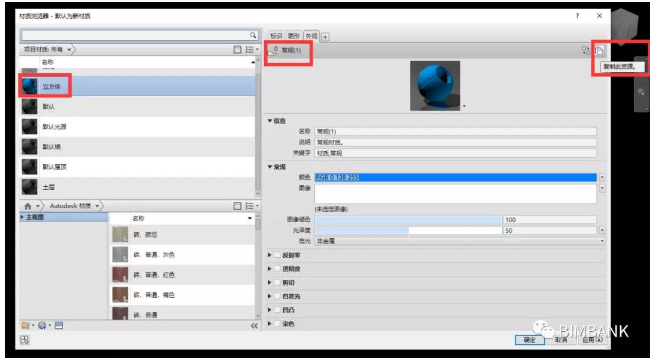This screenshot has width=658, height=362.
Task: Click the 取消 button
Action: tap(561, 339)
